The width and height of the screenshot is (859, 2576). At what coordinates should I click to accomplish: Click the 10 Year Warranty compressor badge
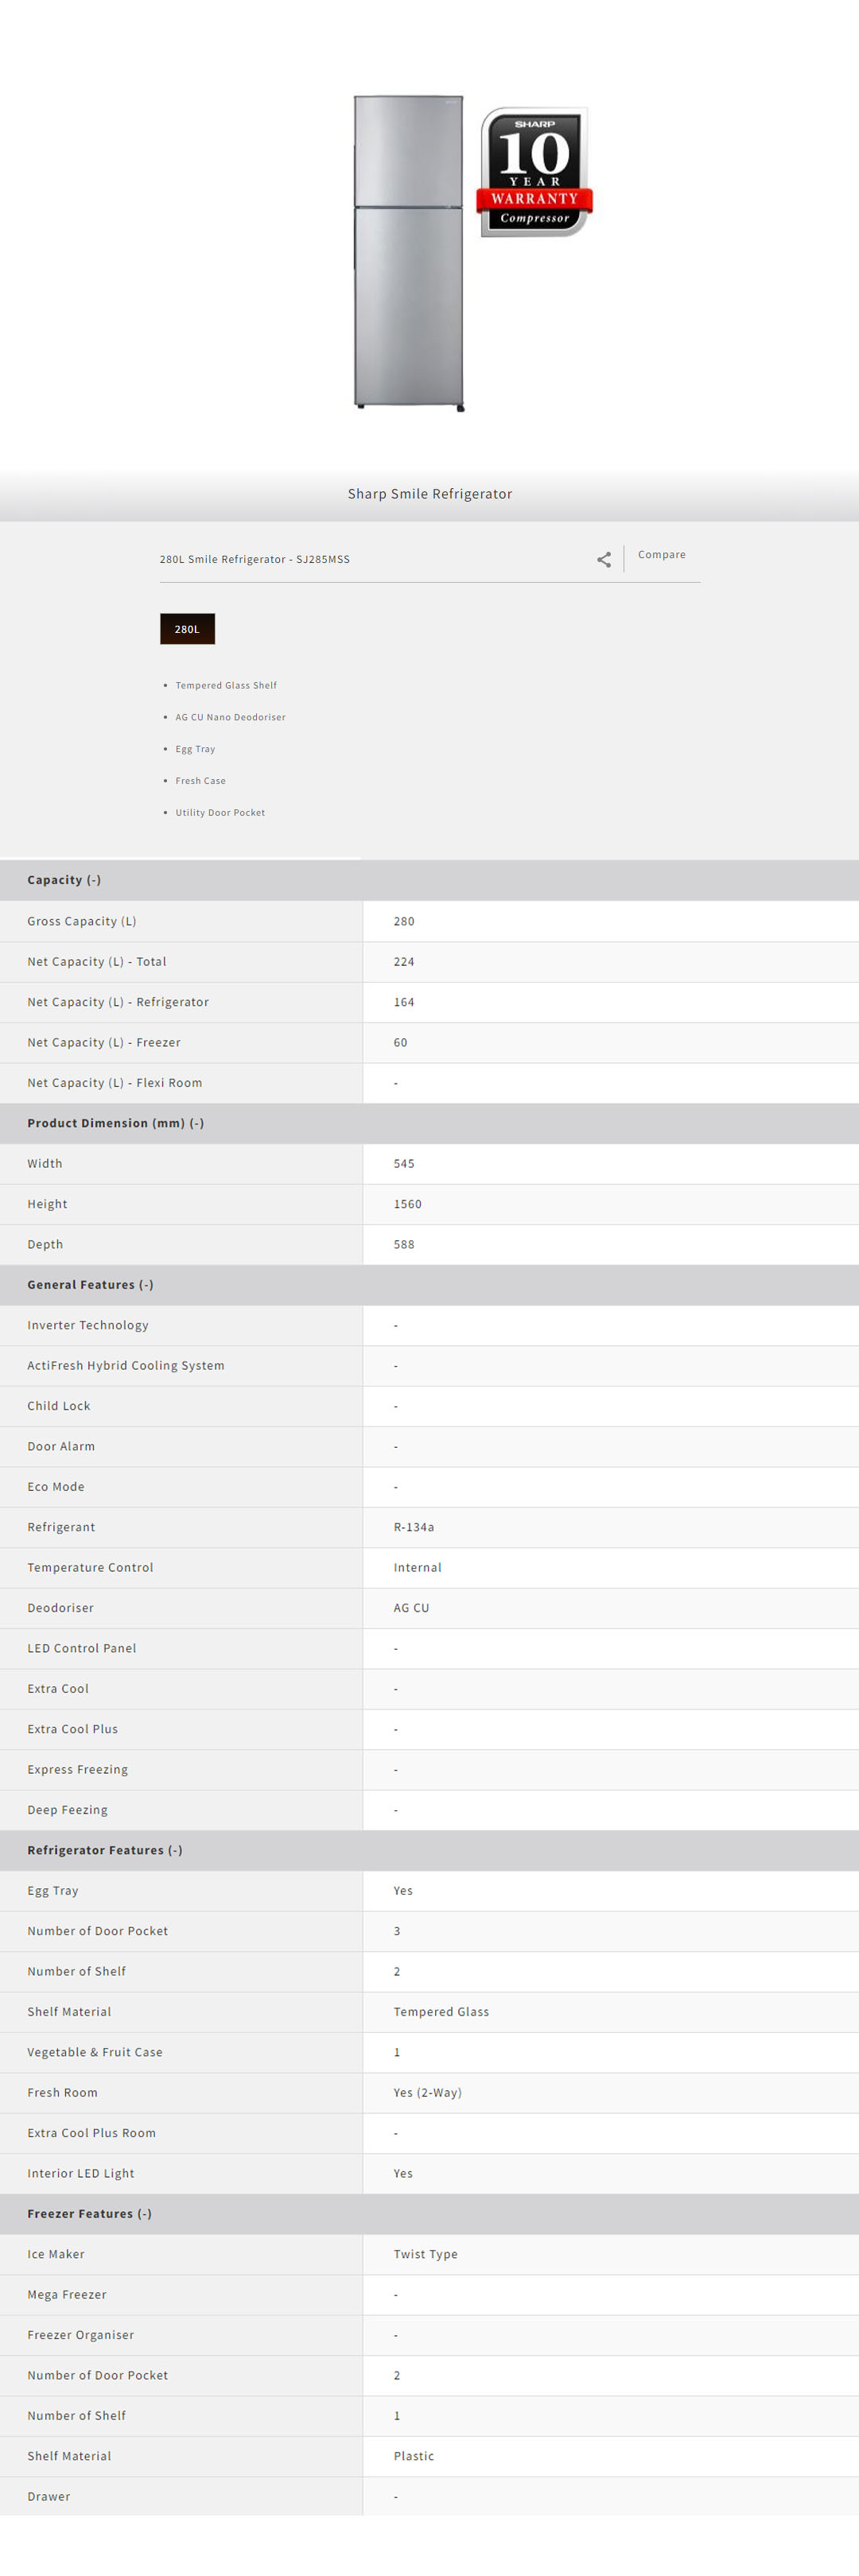pos(535,172)
